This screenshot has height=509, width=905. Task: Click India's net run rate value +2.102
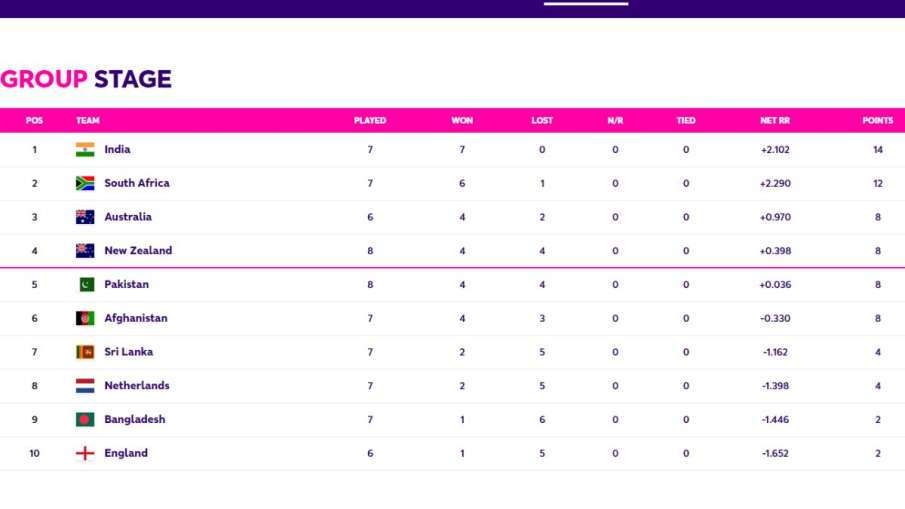(775, 150)
